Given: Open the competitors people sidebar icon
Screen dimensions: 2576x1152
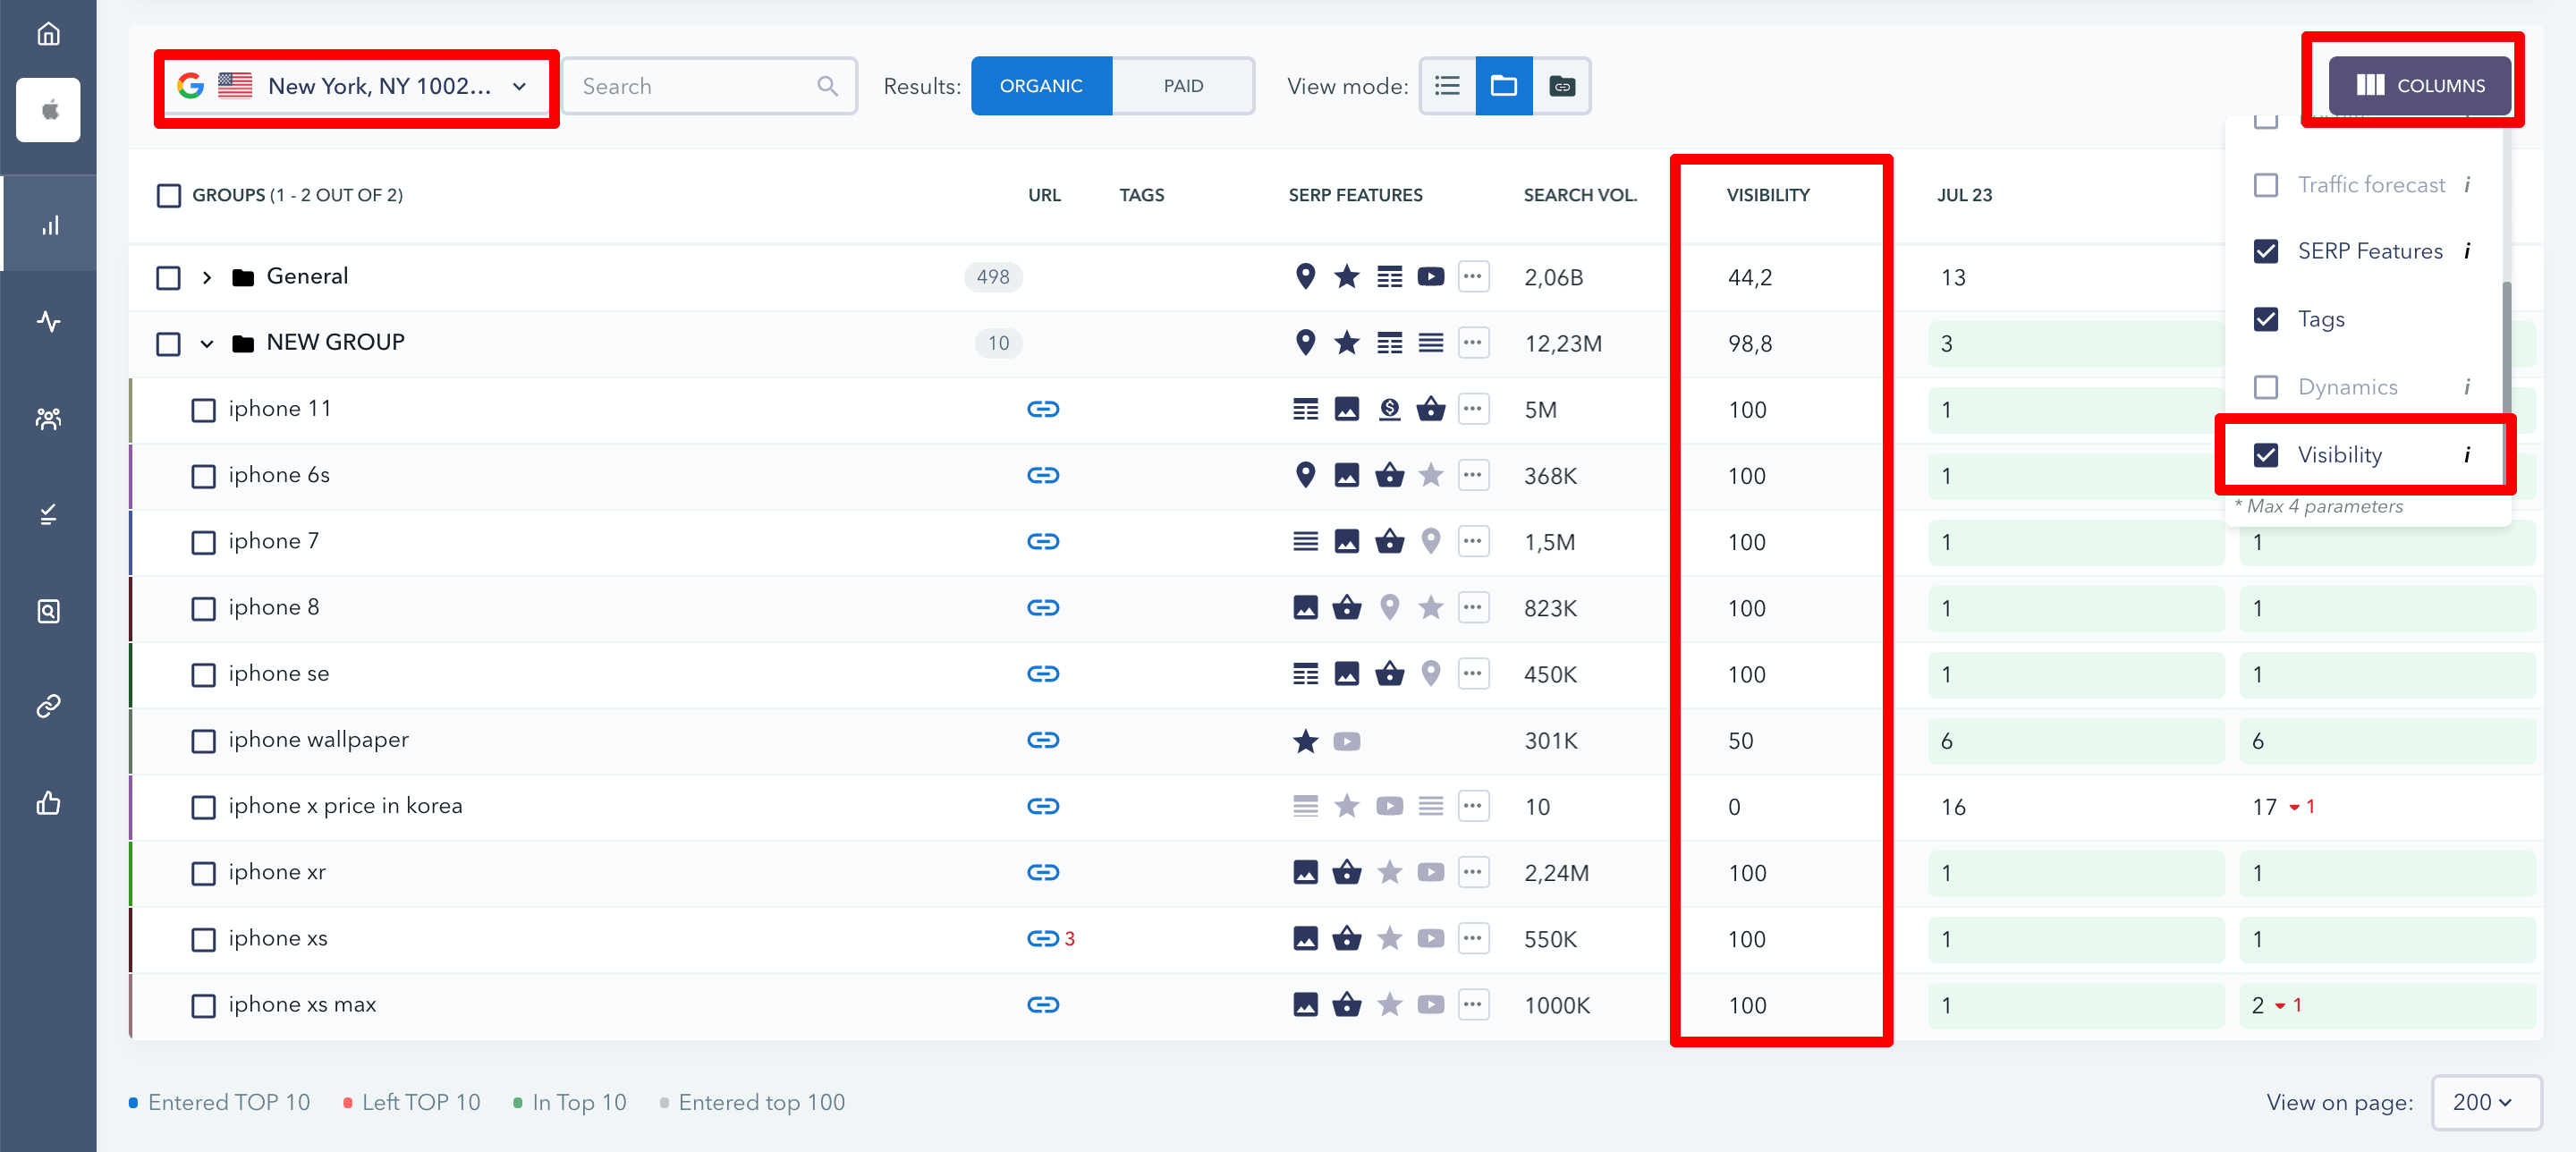Looking at the screenshot, I should 48,418.
